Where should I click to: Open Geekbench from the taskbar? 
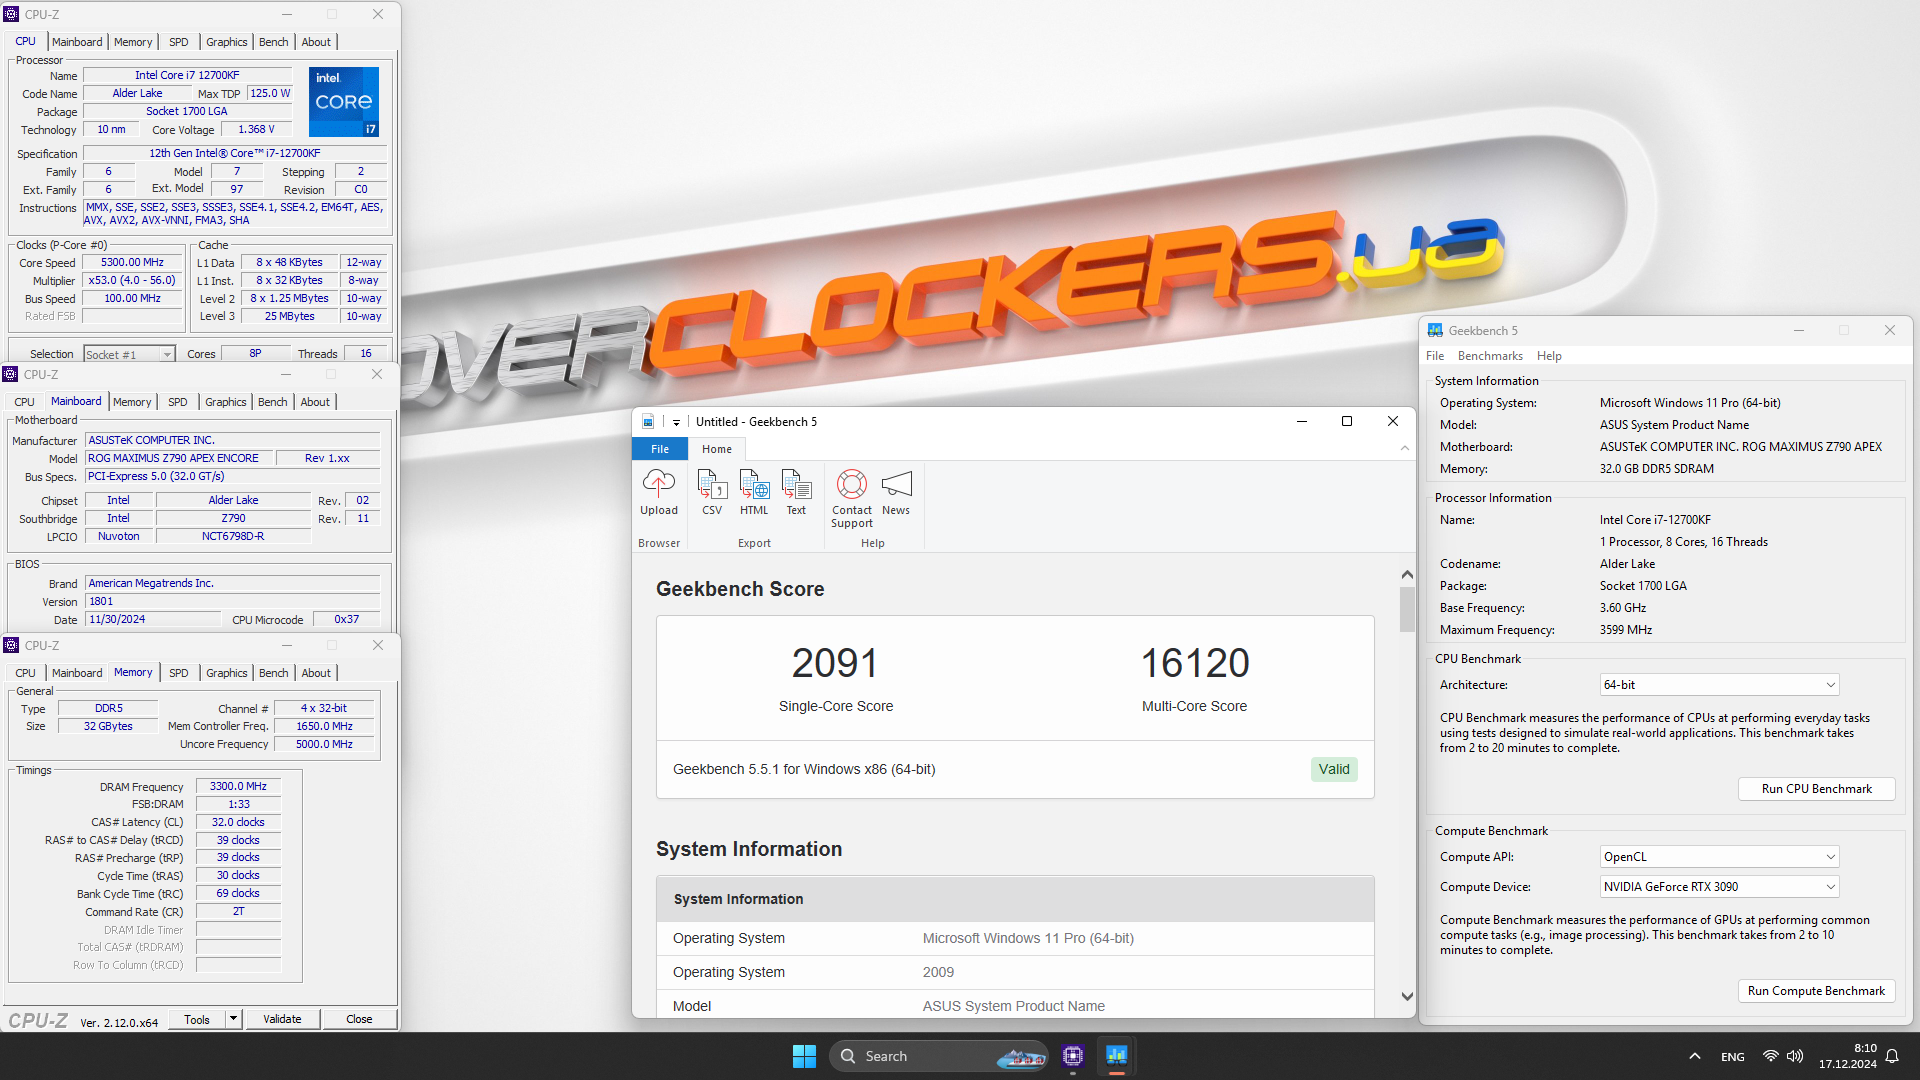[1117, 1056]
